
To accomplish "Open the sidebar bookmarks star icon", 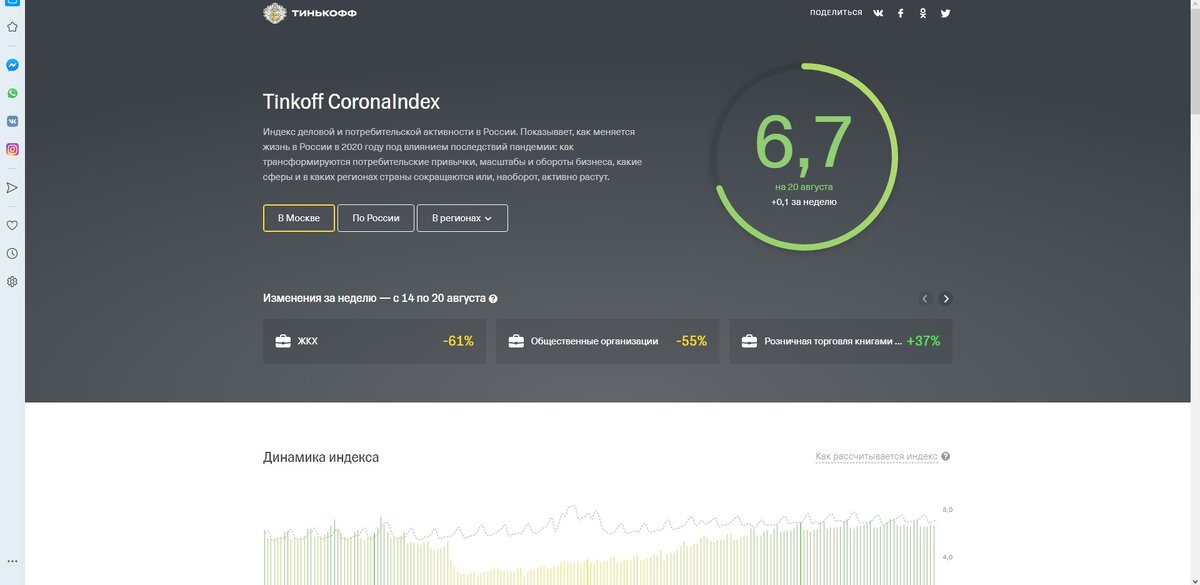I will coord(12,27).
